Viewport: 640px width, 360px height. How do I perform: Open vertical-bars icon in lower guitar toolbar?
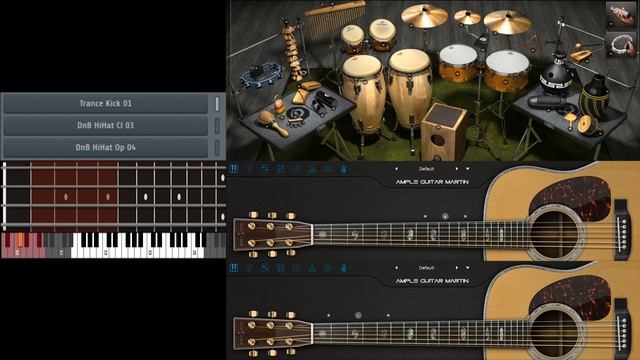(296, 268)
